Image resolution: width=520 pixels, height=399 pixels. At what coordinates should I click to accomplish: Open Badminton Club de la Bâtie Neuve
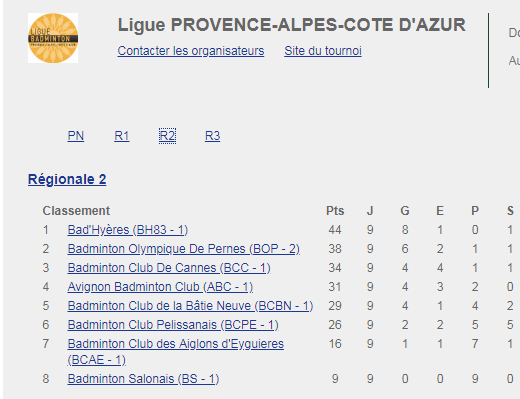click(x=190, y=306)
